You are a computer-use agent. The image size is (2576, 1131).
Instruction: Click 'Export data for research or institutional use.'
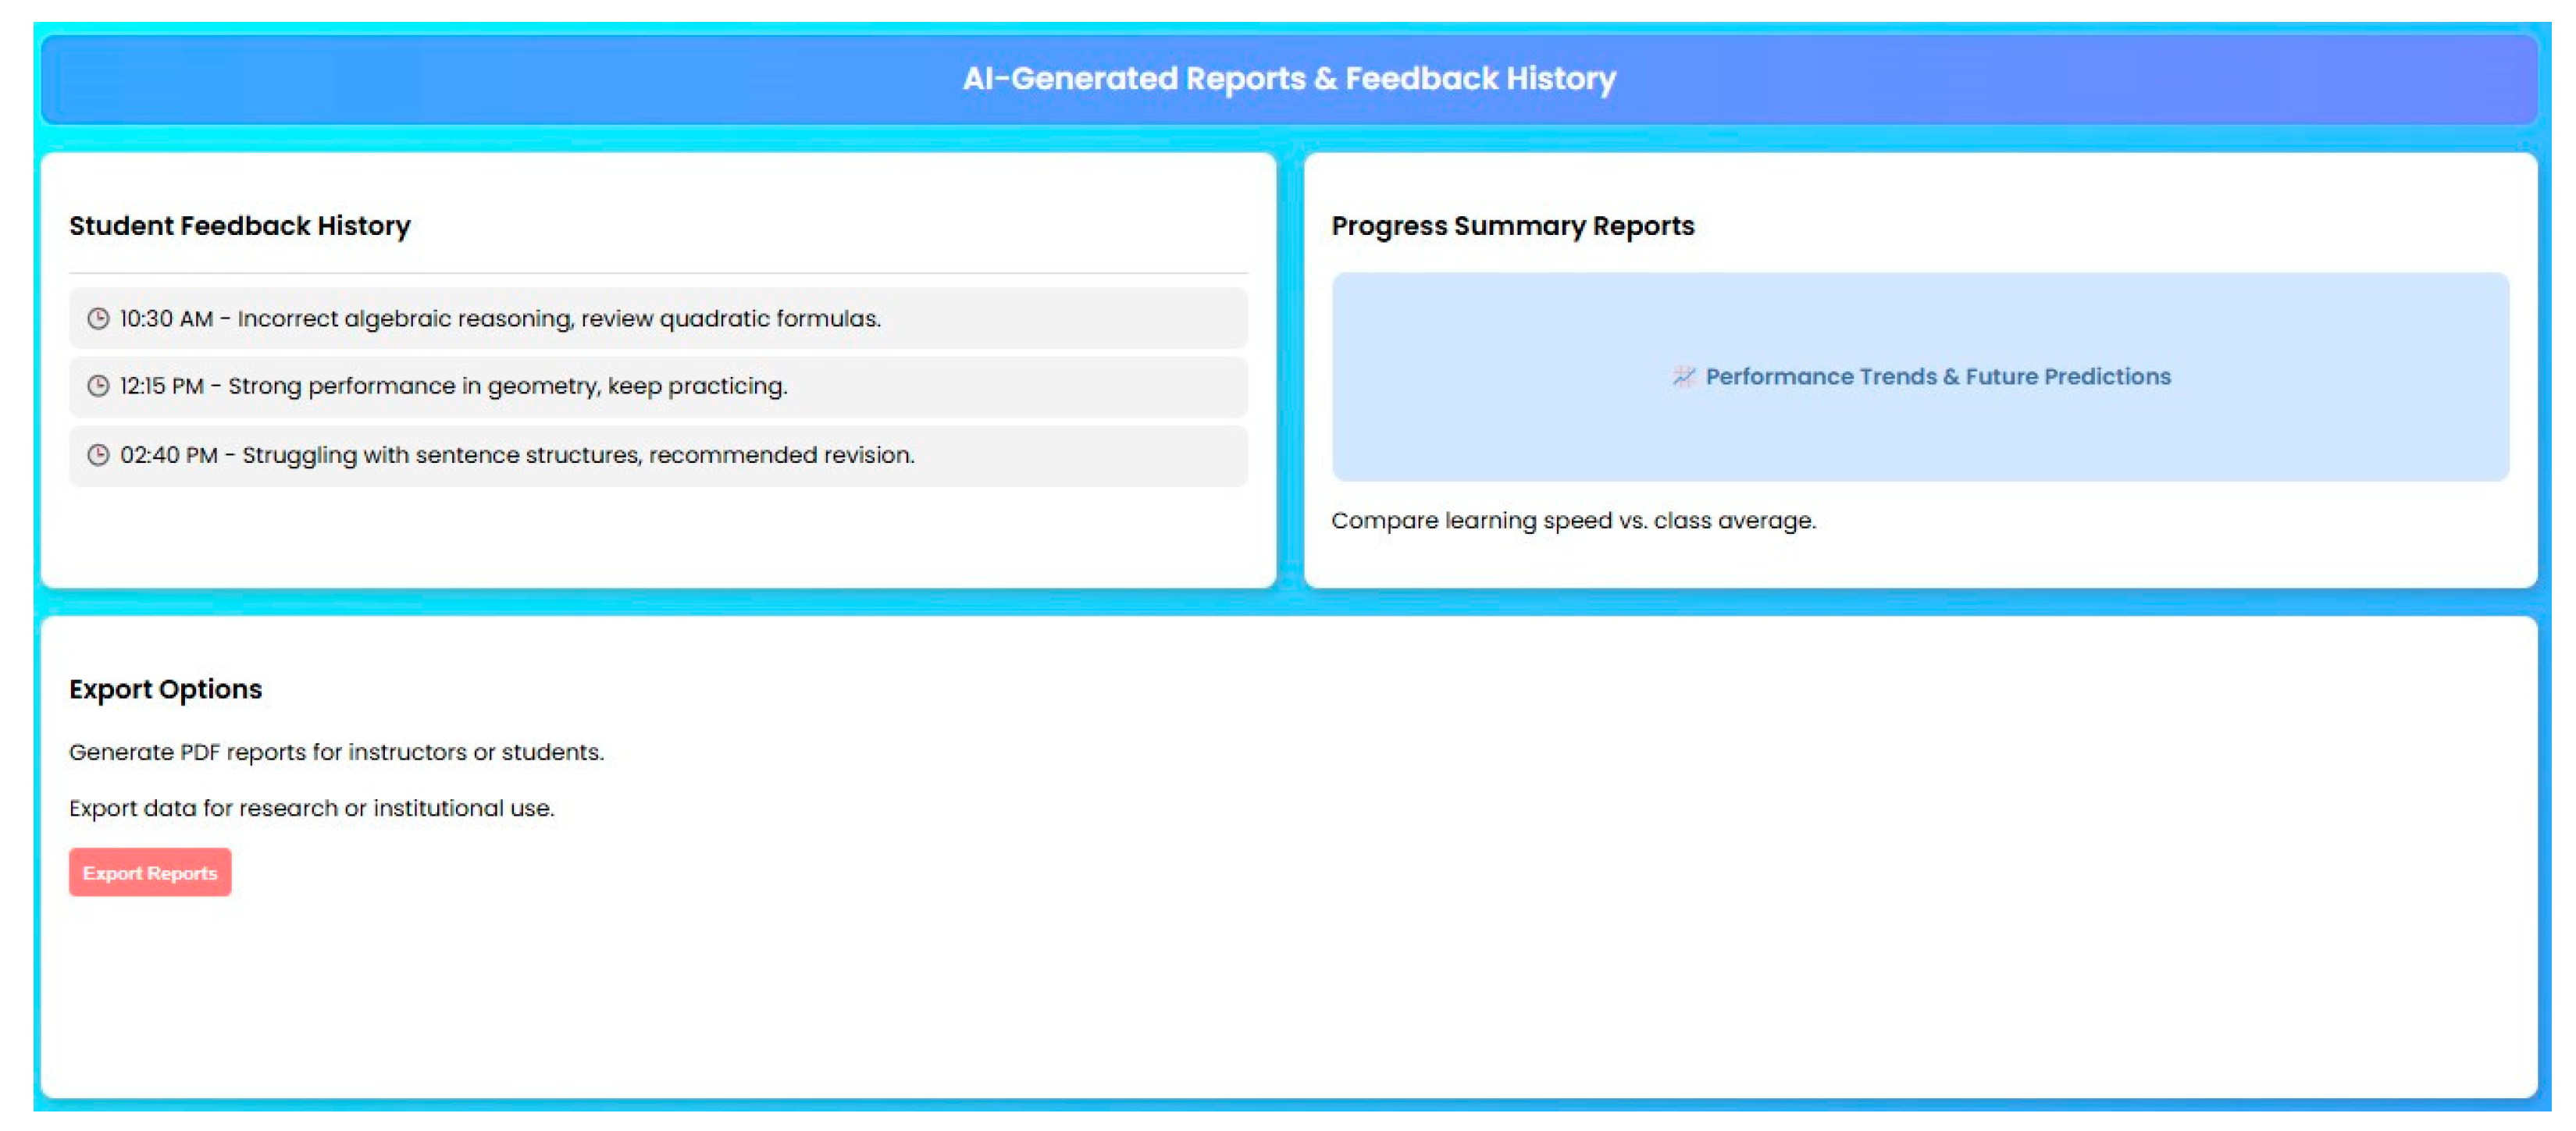pos(312,808)
